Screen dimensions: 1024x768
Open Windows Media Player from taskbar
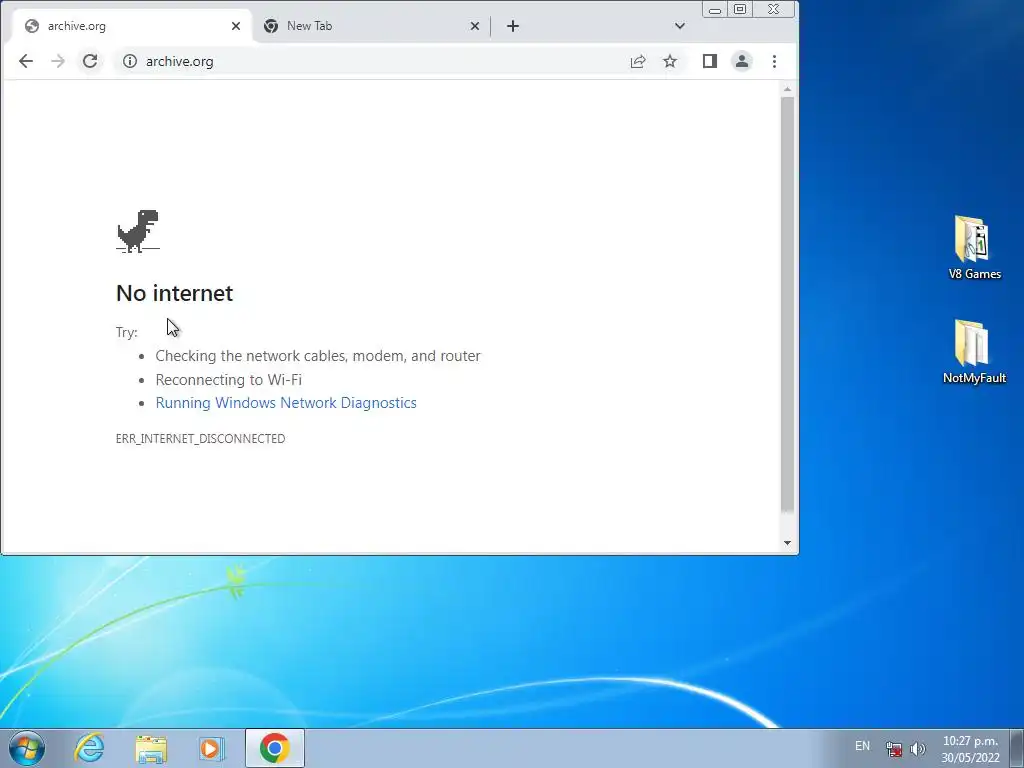[212, 748]
